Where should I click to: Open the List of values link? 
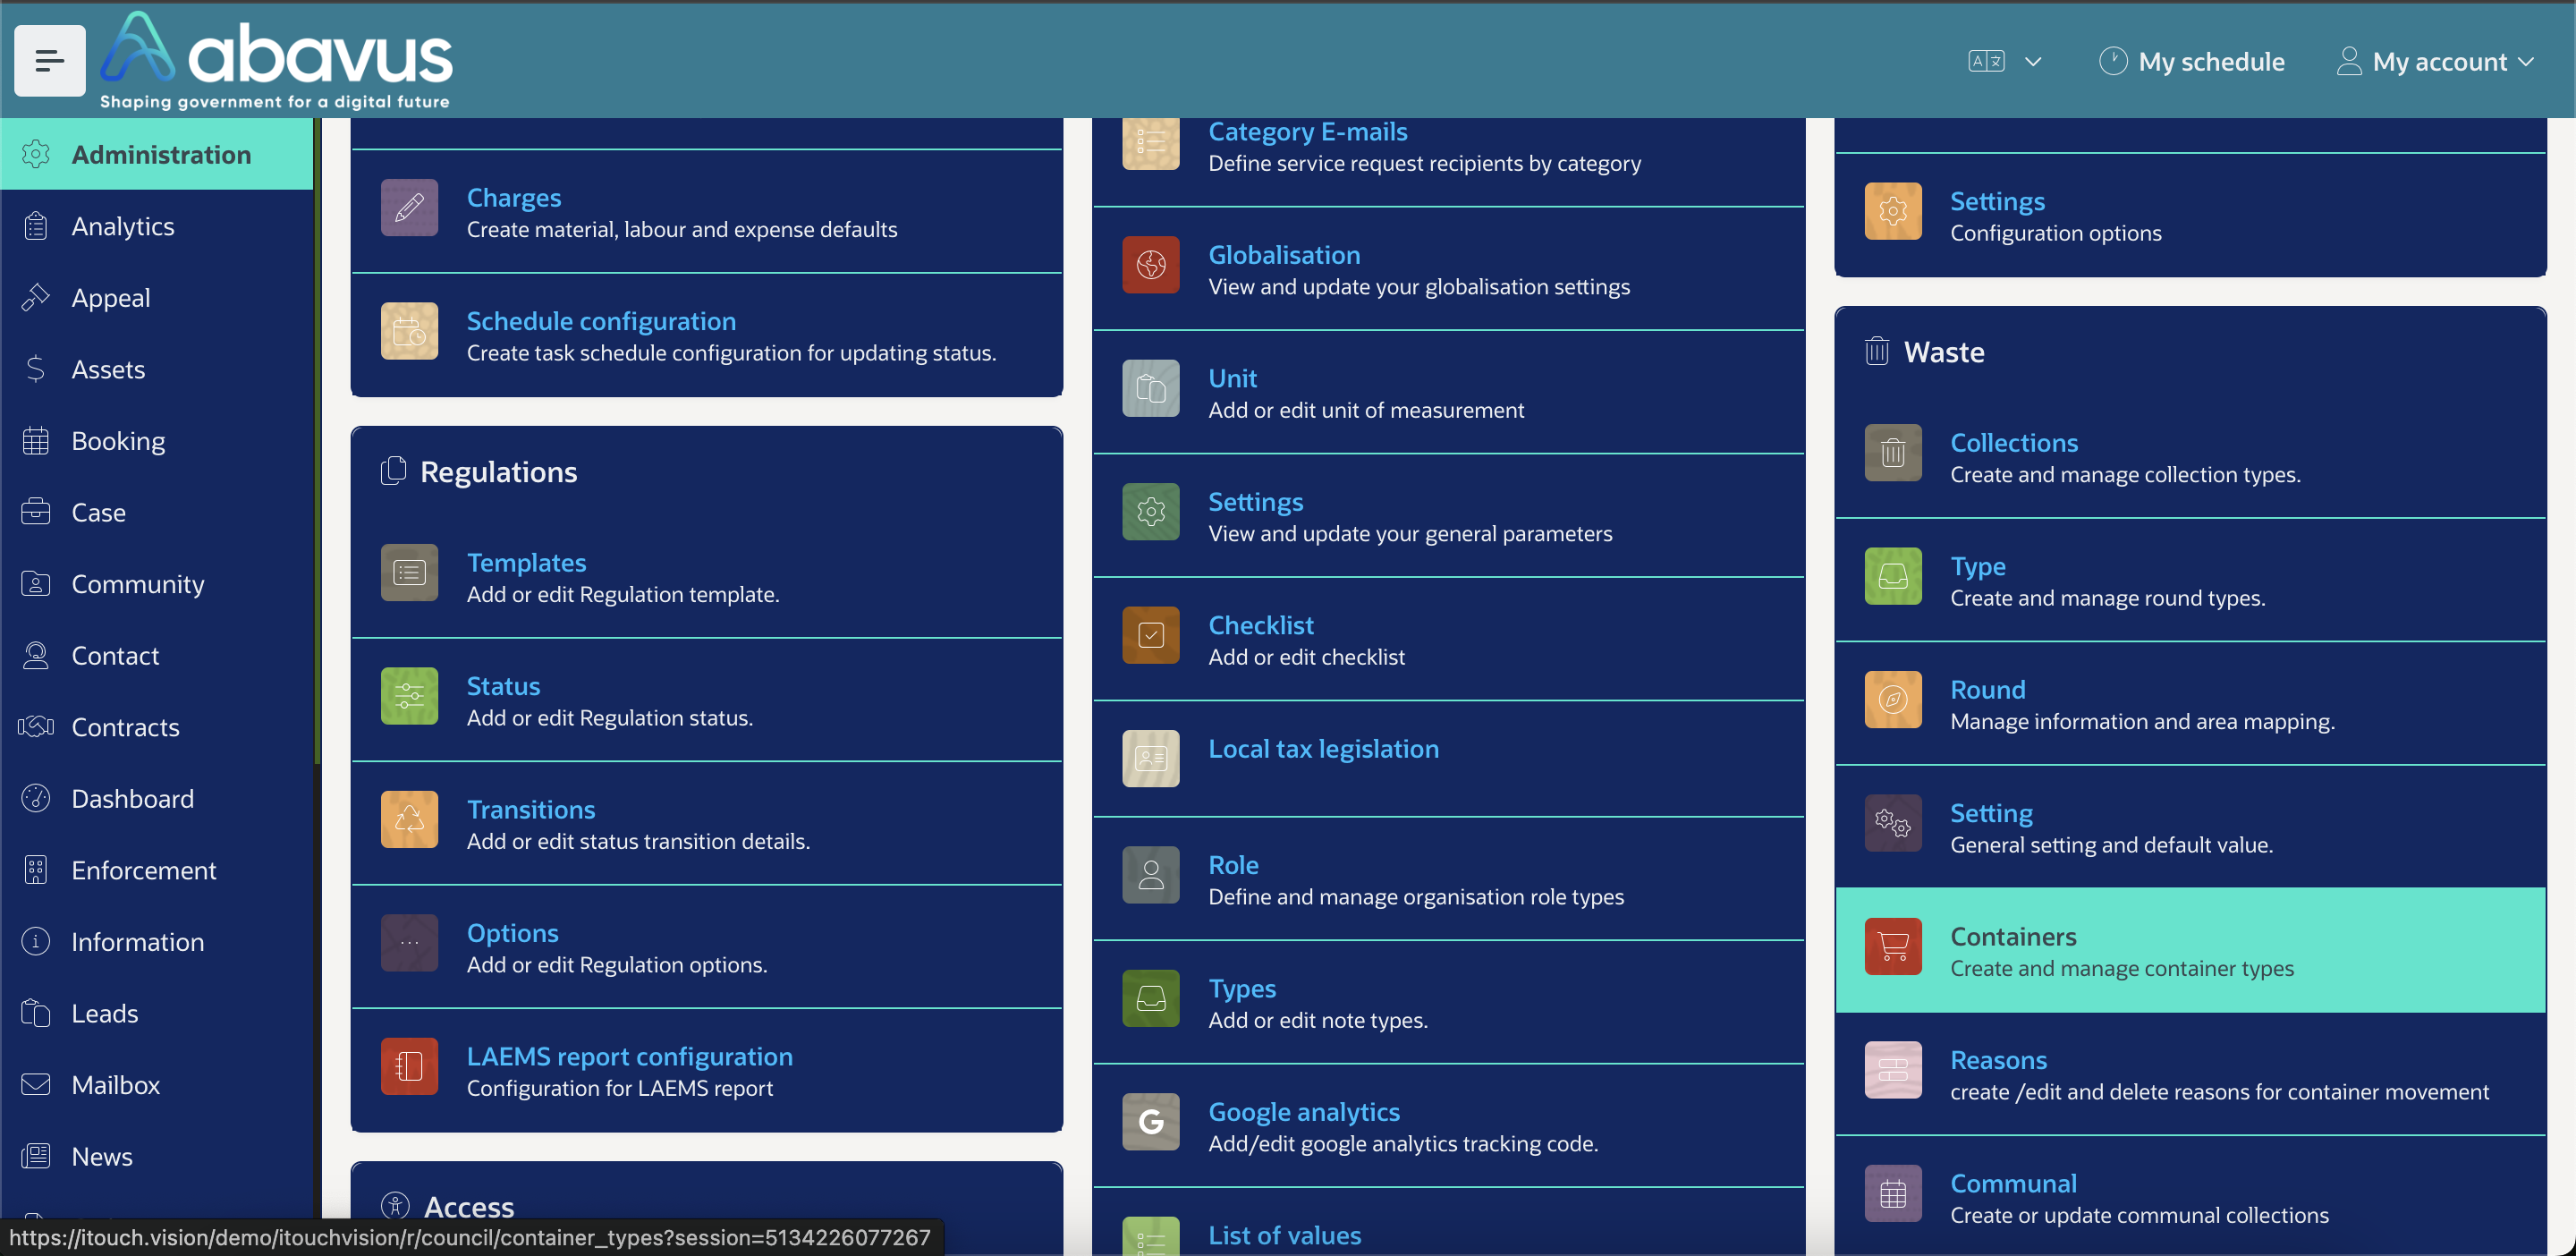click(1284, 1235)
